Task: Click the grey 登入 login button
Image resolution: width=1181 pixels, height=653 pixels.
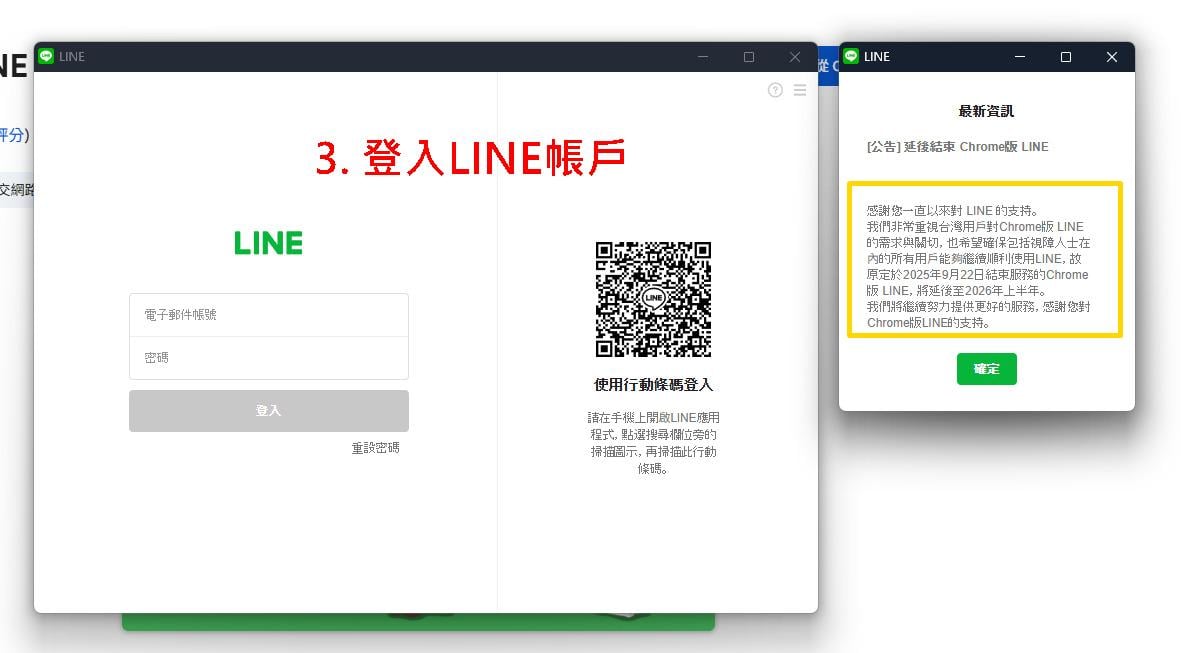Action: click(x=269, y=410)
